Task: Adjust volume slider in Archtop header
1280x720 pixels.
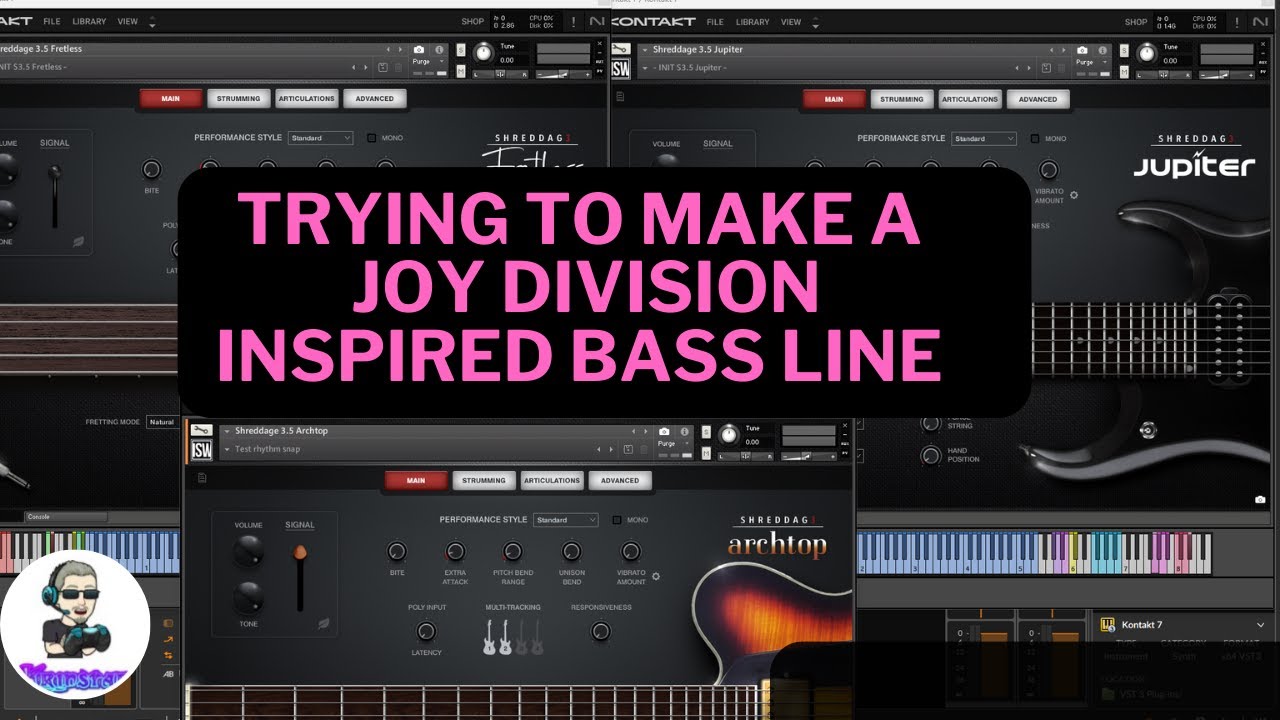Action: [808, 456]
